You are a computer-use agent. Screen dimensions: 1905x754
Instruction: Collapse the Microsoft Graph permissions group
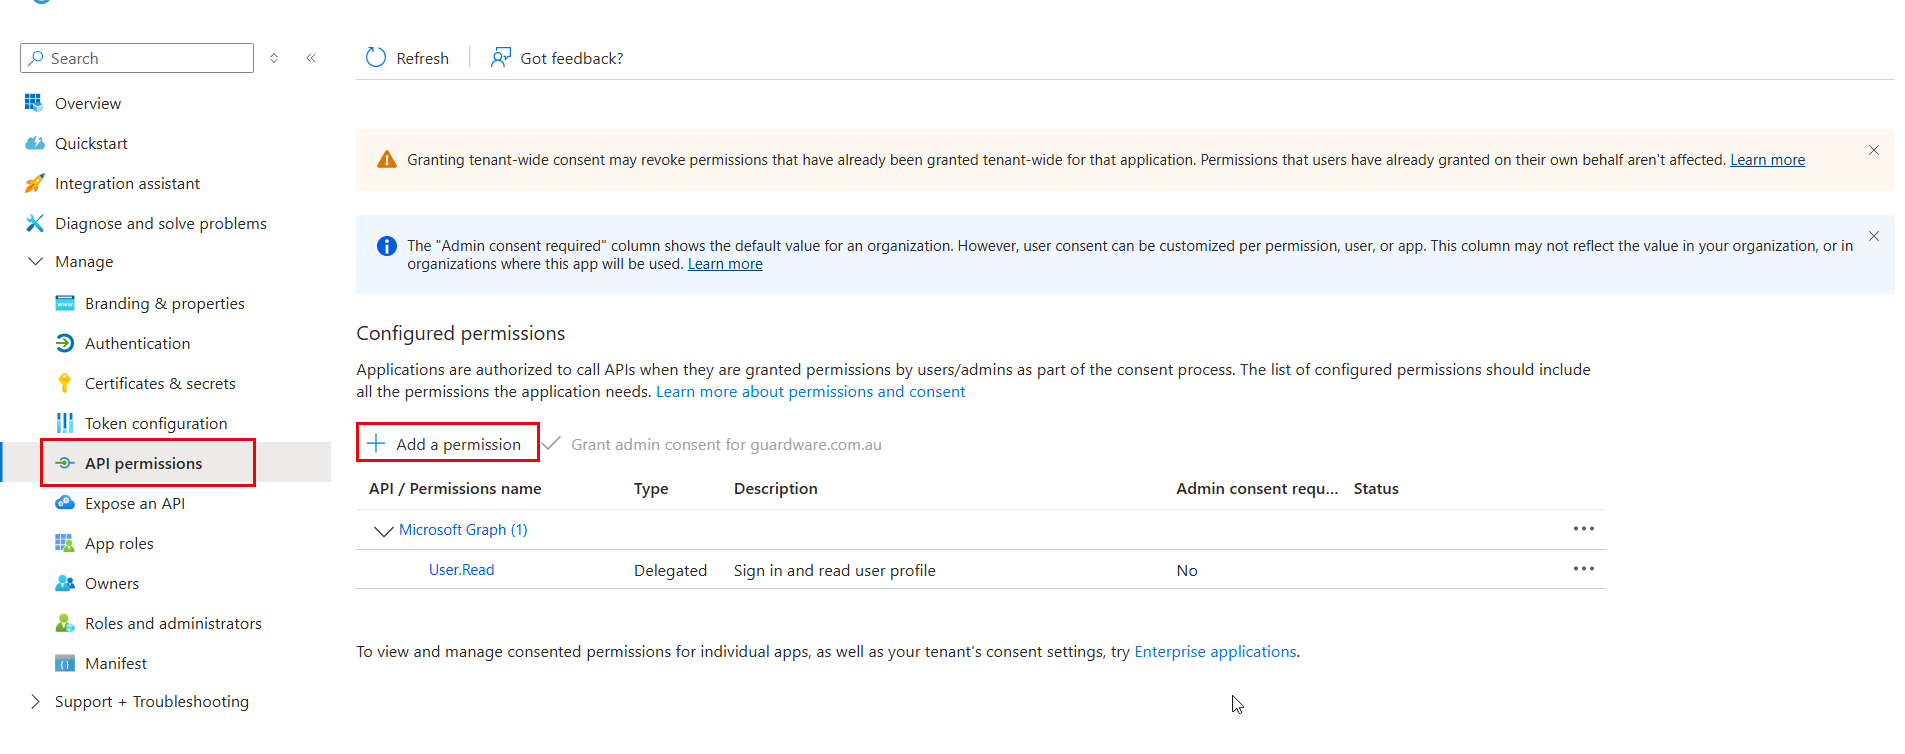383,530
